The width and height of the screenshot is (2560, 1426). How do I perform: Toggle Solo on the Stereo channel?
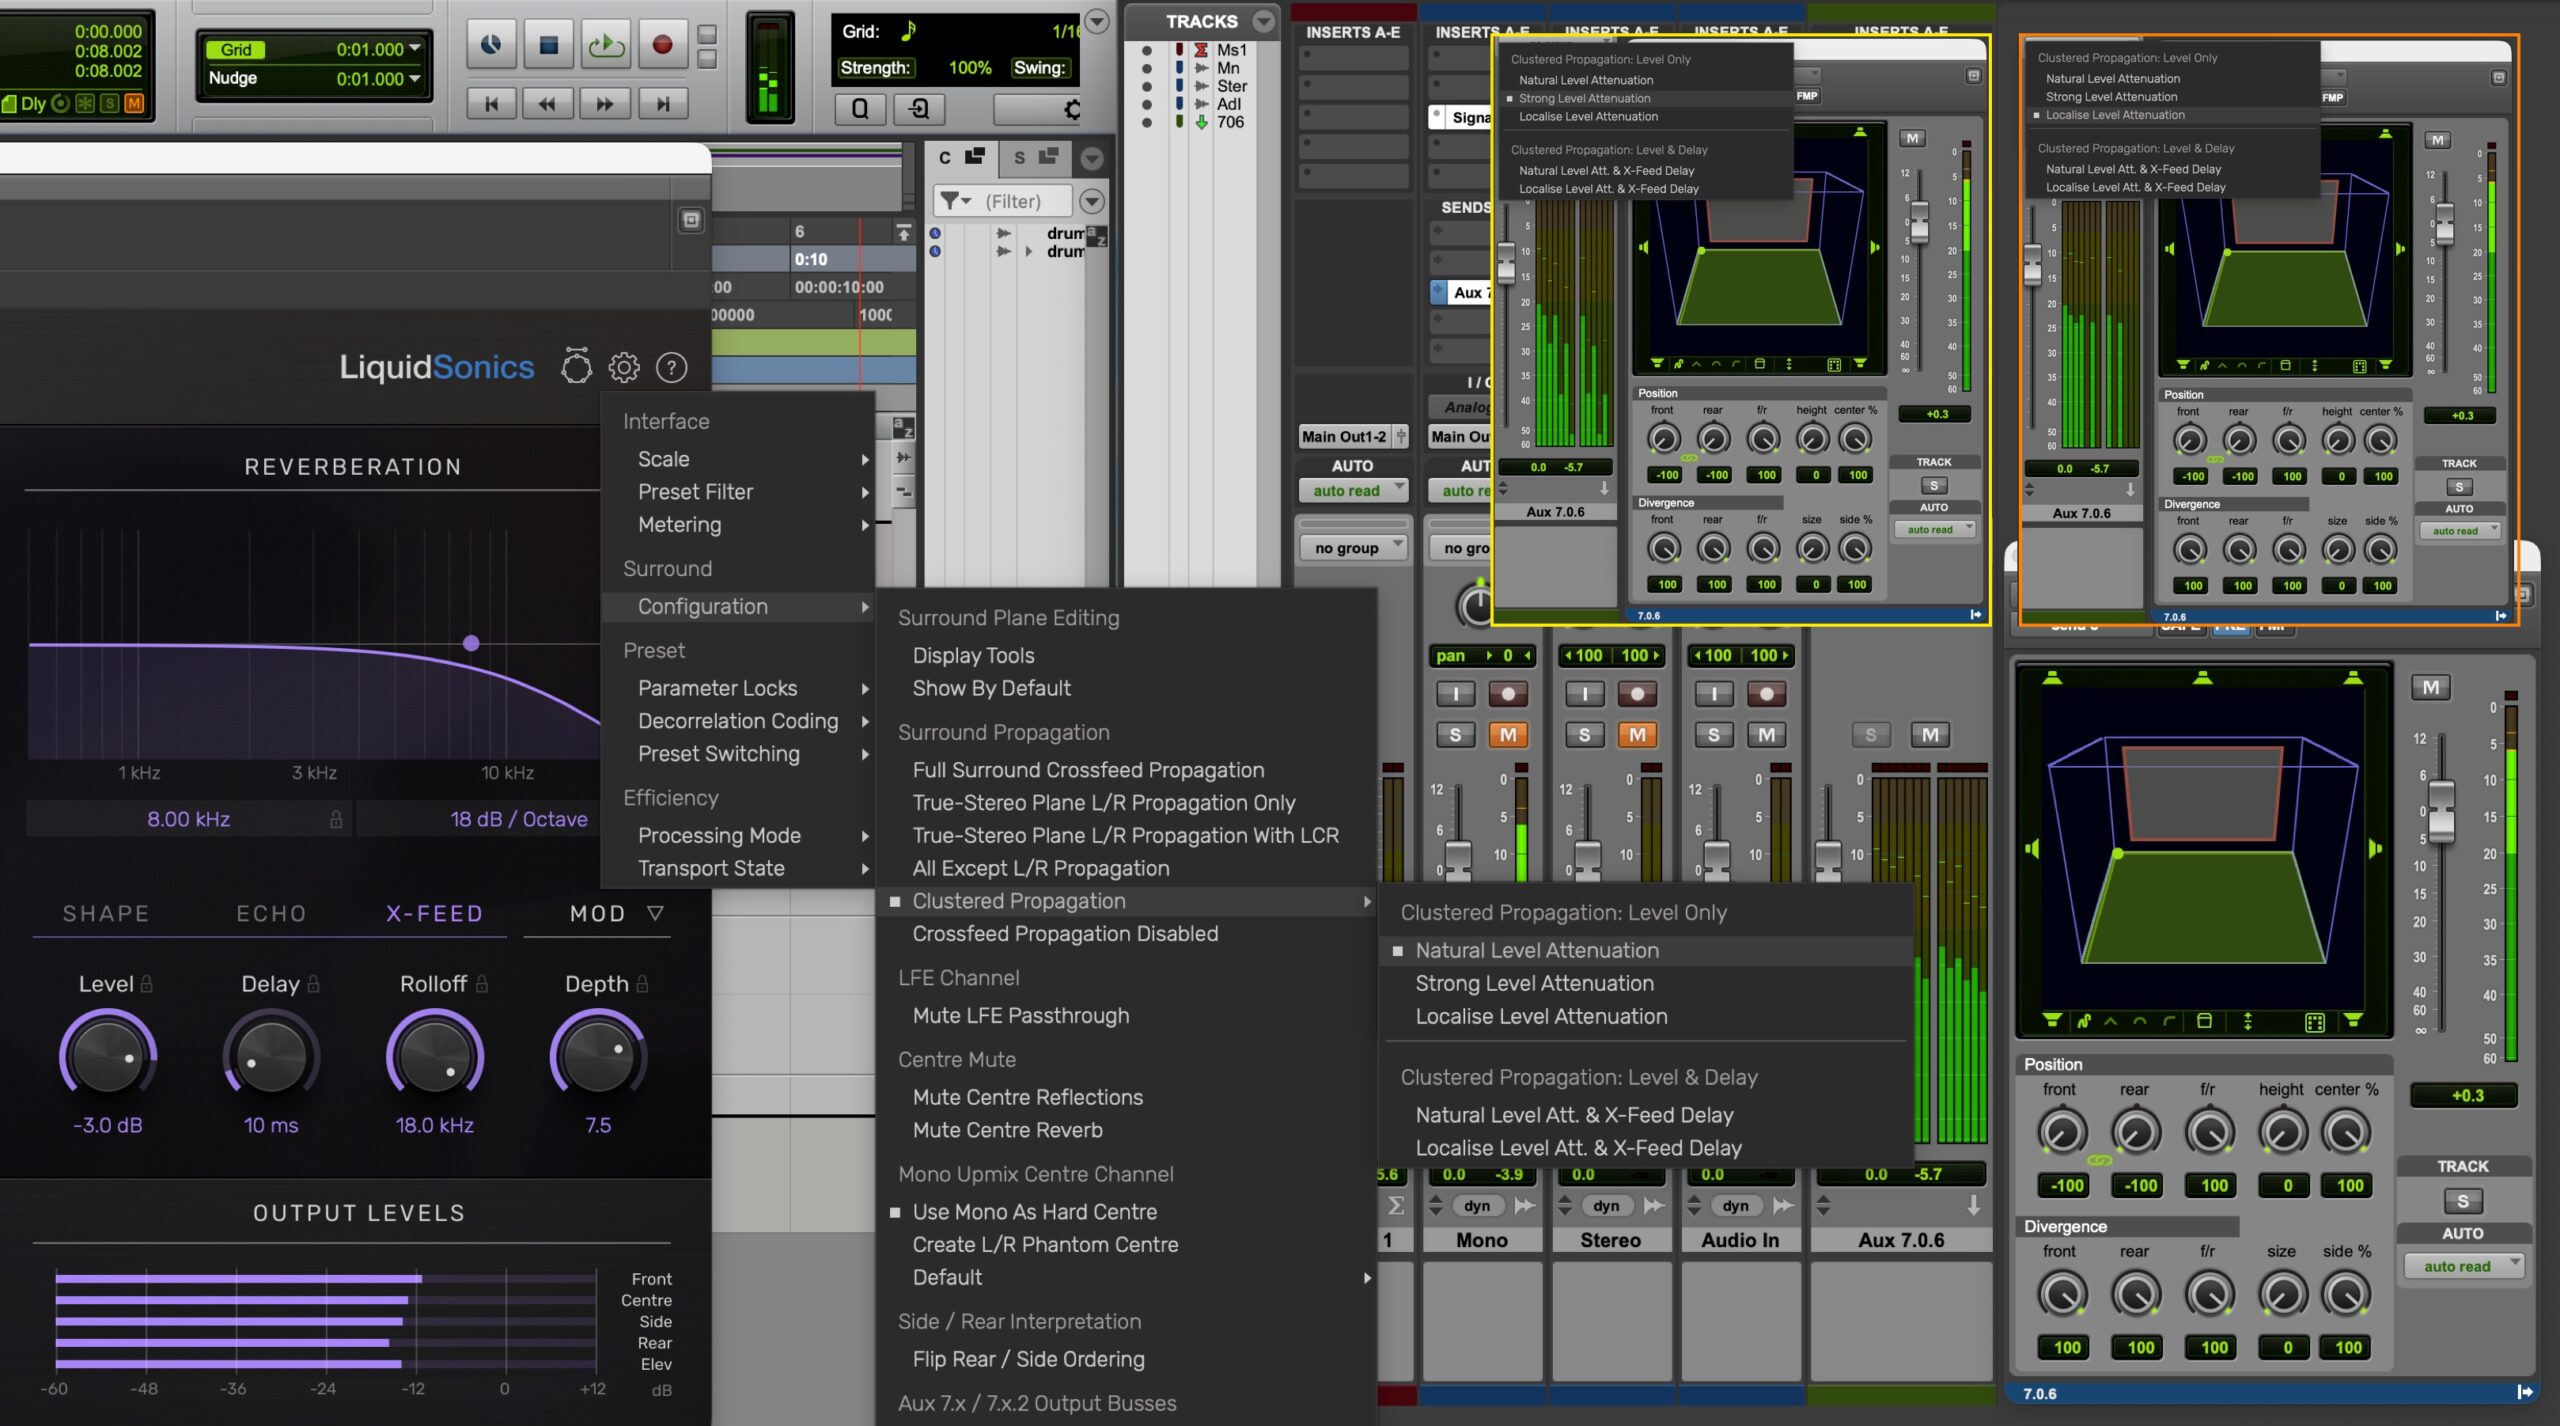pyautogui.click(x=1584, y=735)
